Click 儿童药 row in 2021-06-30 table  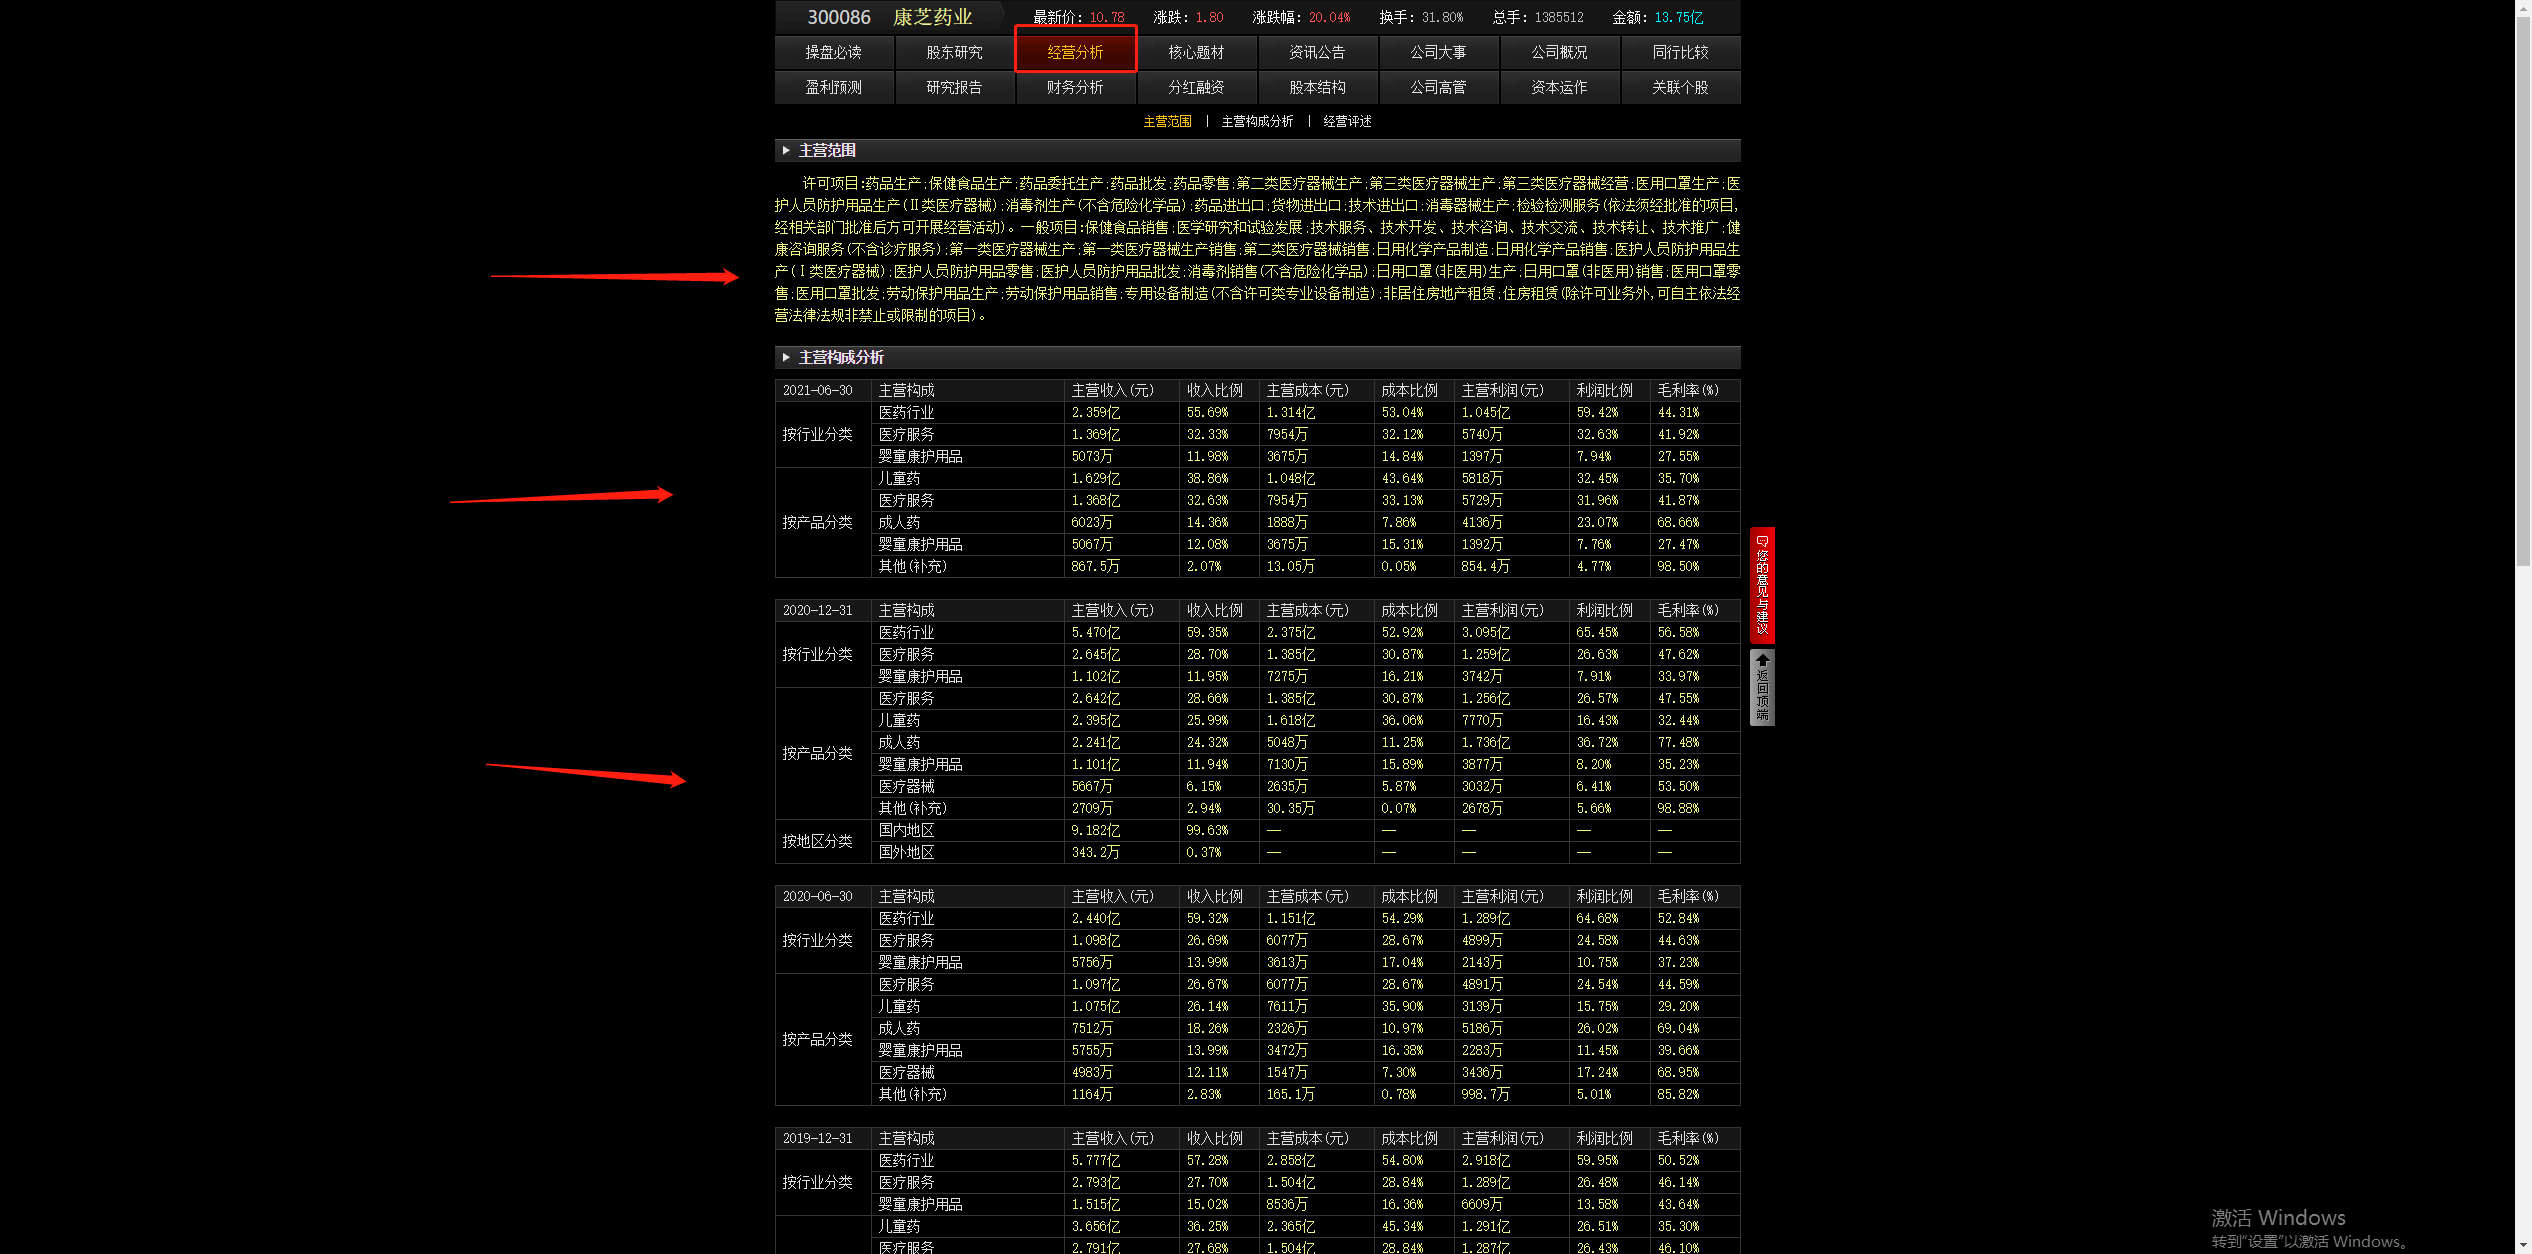[1305, 478]
